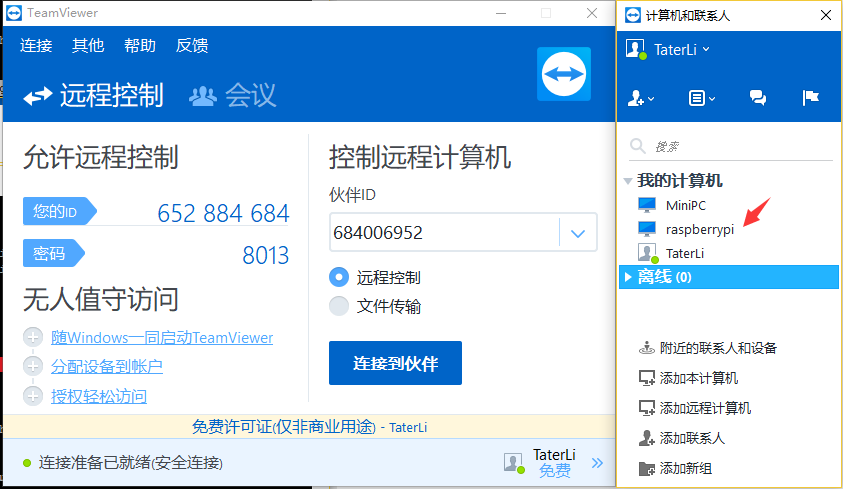Click 添加本计算机
843x489 pixels.
pyautogui.click(x=698, y=378)
